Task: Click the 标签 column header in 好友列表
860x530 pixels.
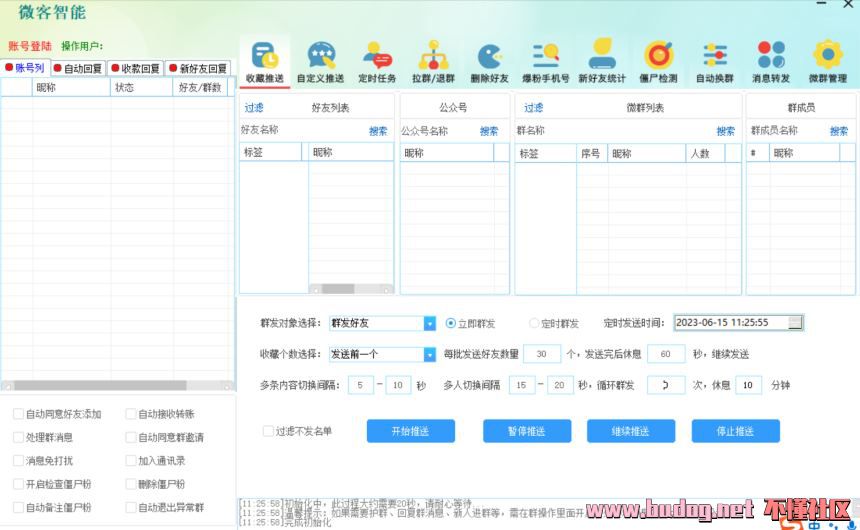Action: (x=270, y=153)
